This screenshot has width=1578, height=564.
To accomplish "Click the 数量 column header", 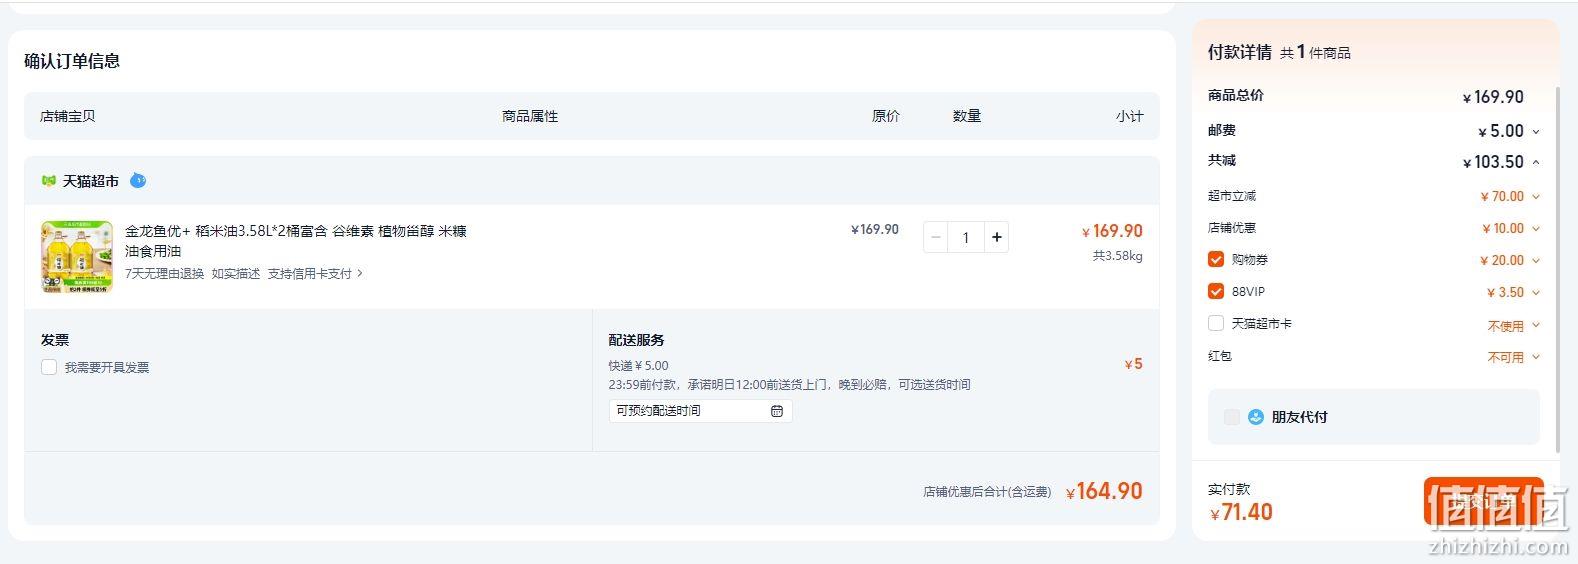I will [x=967, y=116].
